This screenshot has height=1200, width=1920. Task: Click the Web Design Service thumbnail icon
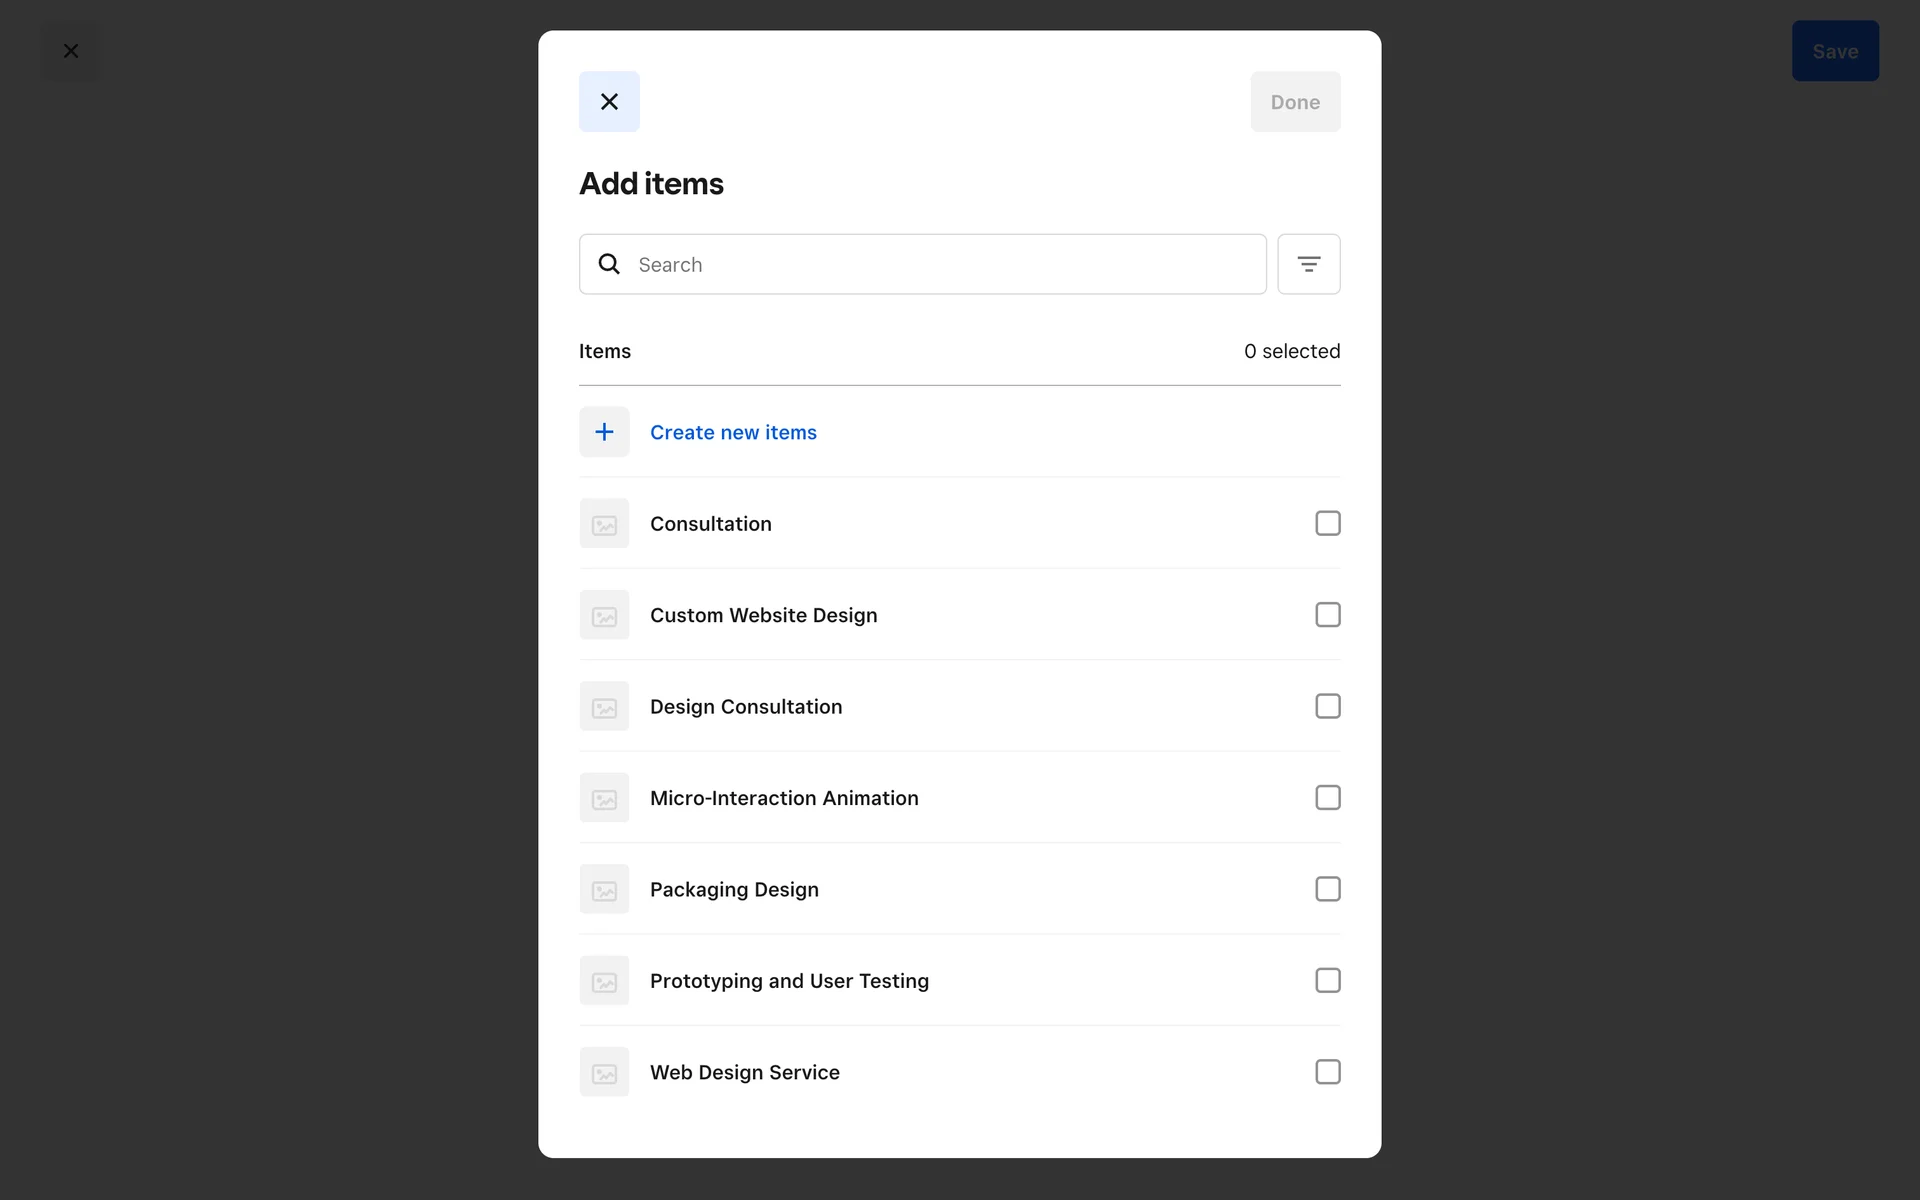point(604,1072)
